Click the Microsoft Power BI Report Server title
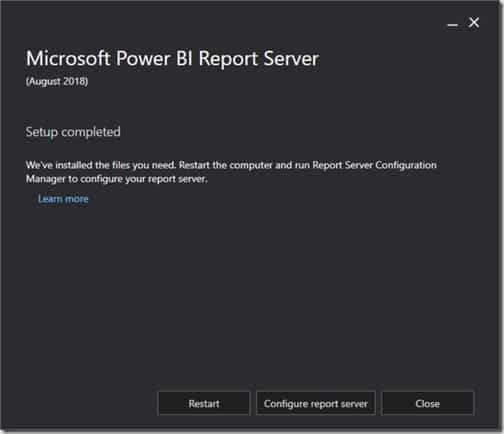504x434 pixels. pos(172,59)
